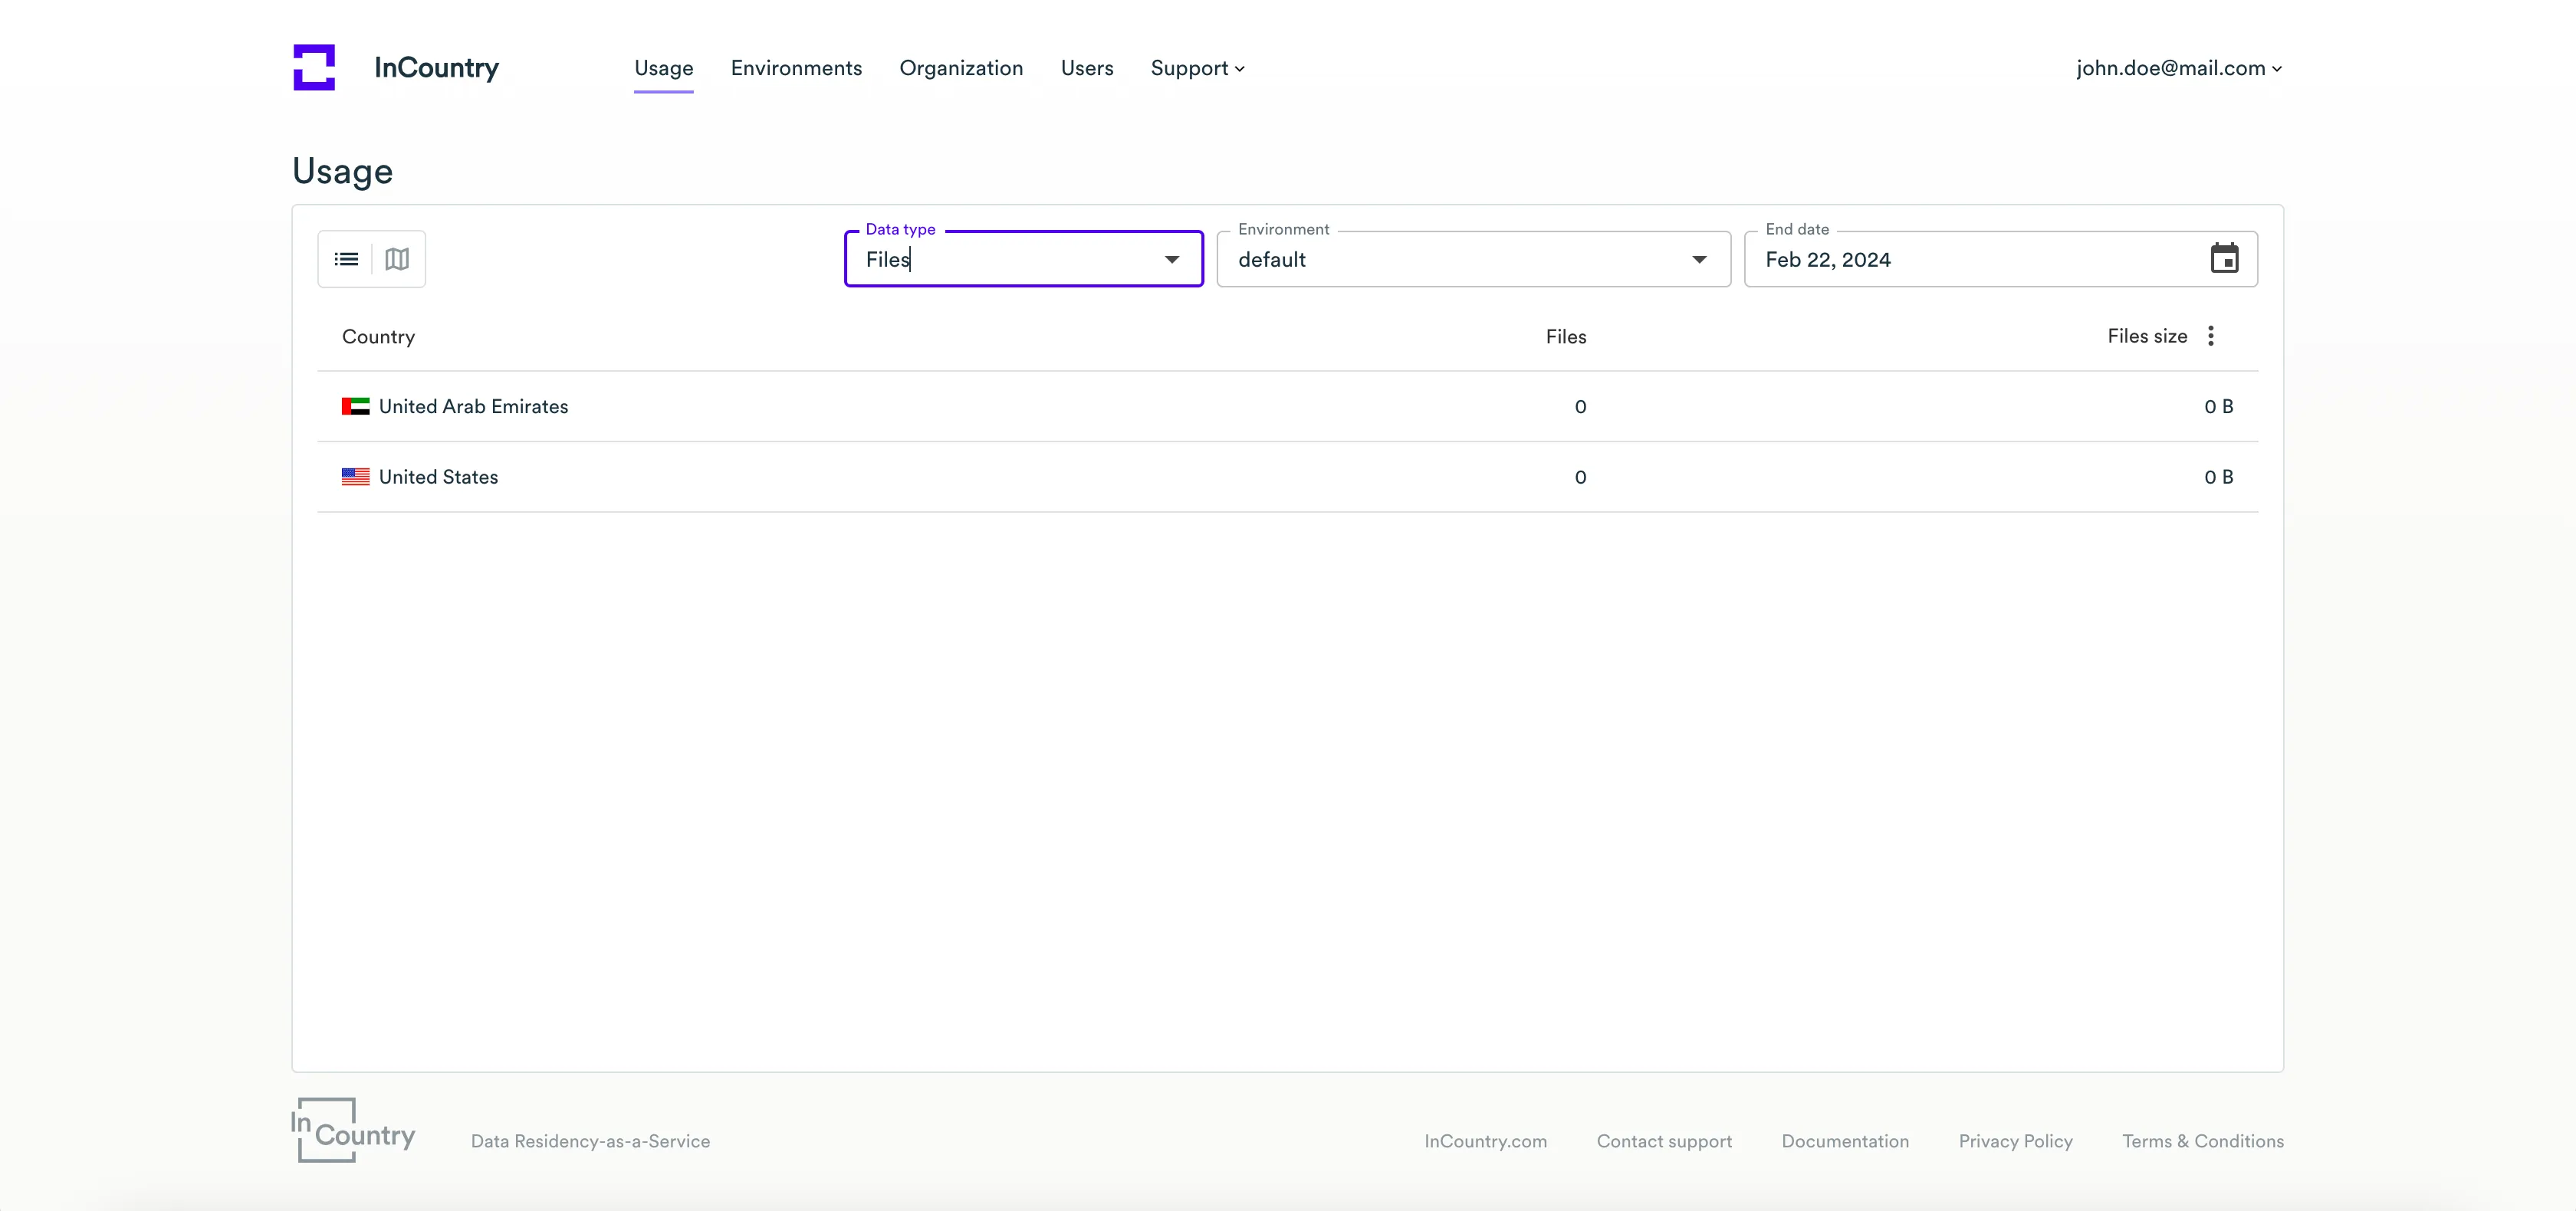2576x1211 pixels.
Task: Go to the Environments tab
Action: tap(796, 68)
